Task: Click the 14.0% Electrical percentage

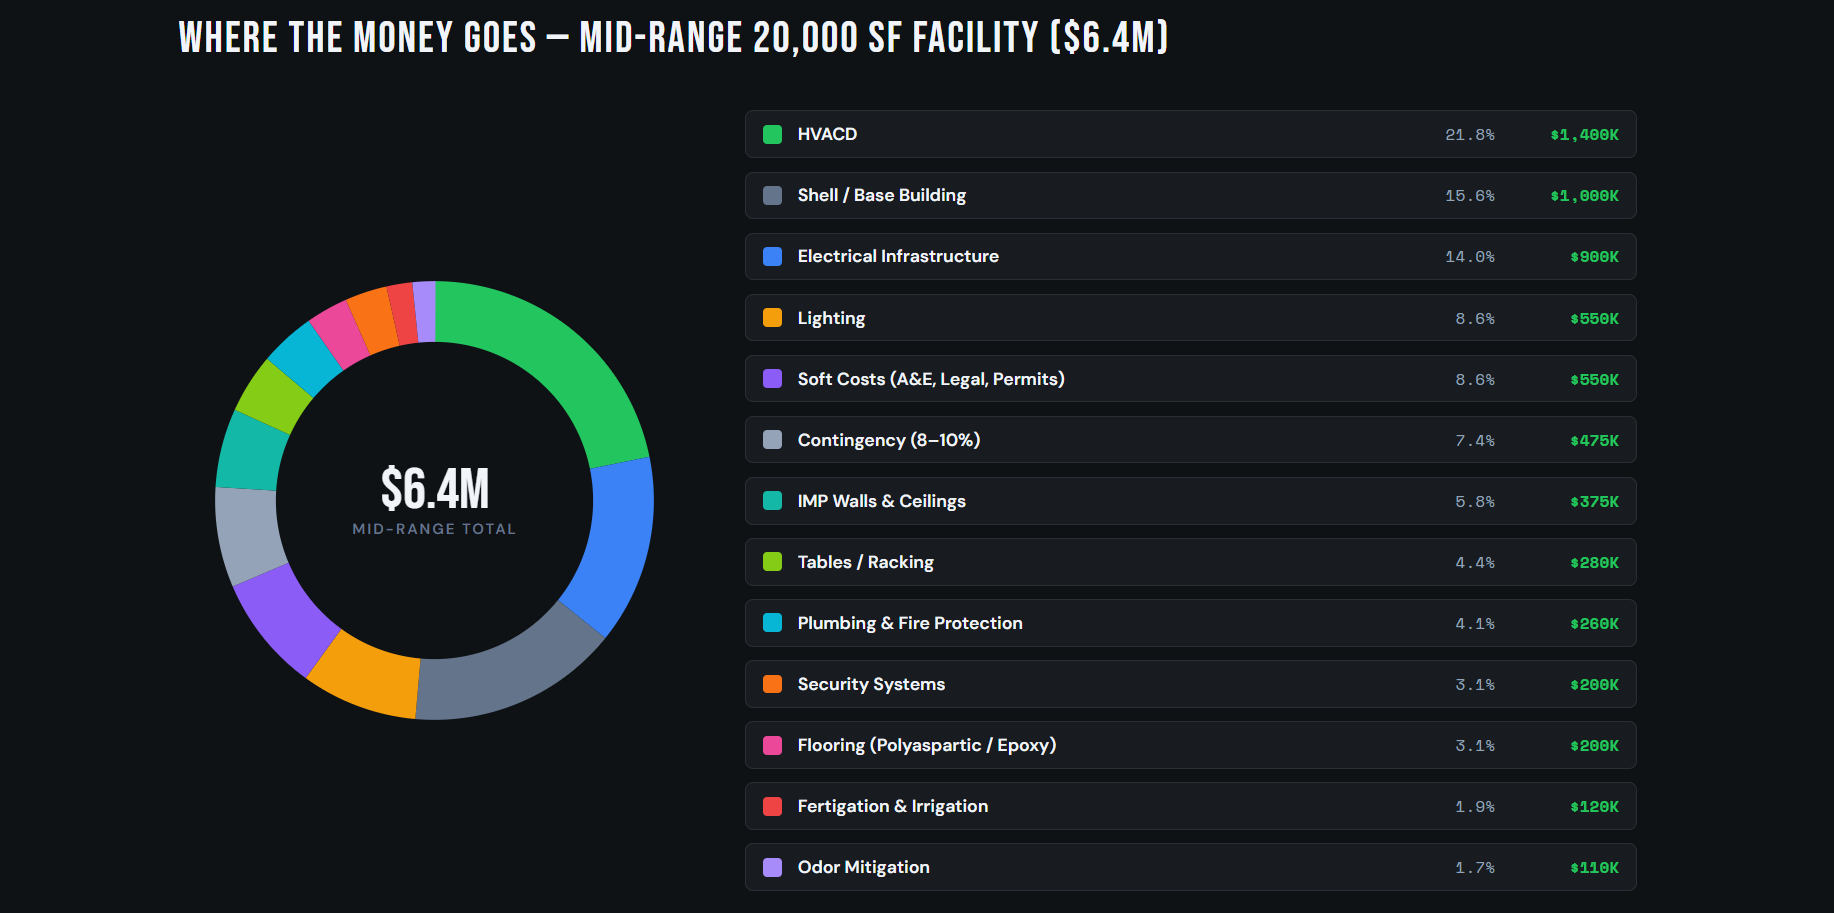Action: (x=1470, y=257)
